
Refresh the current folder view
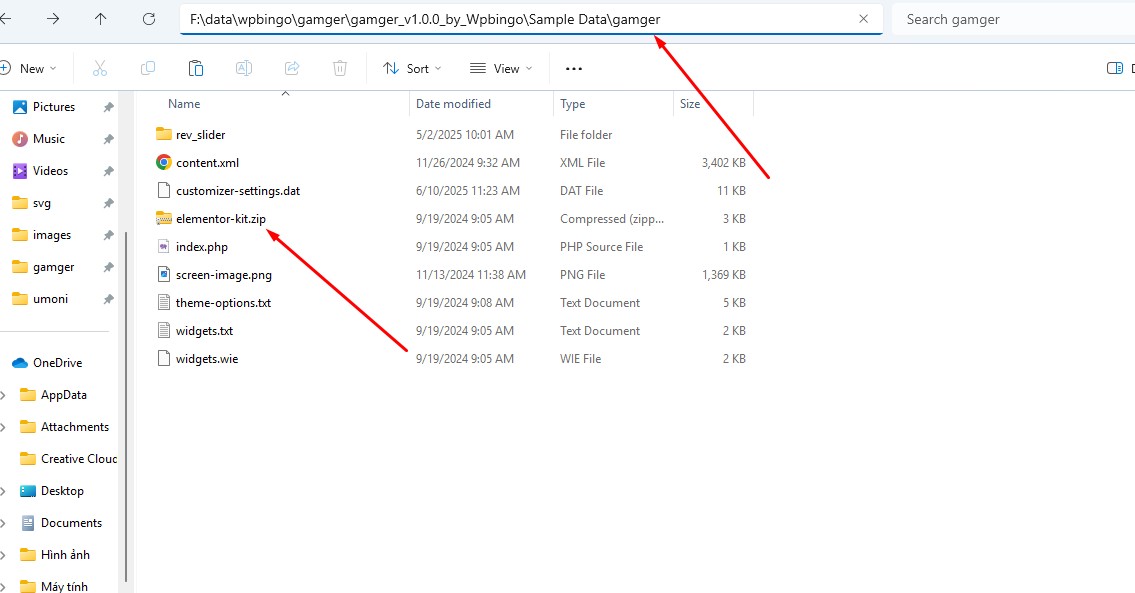click(149, 19)
